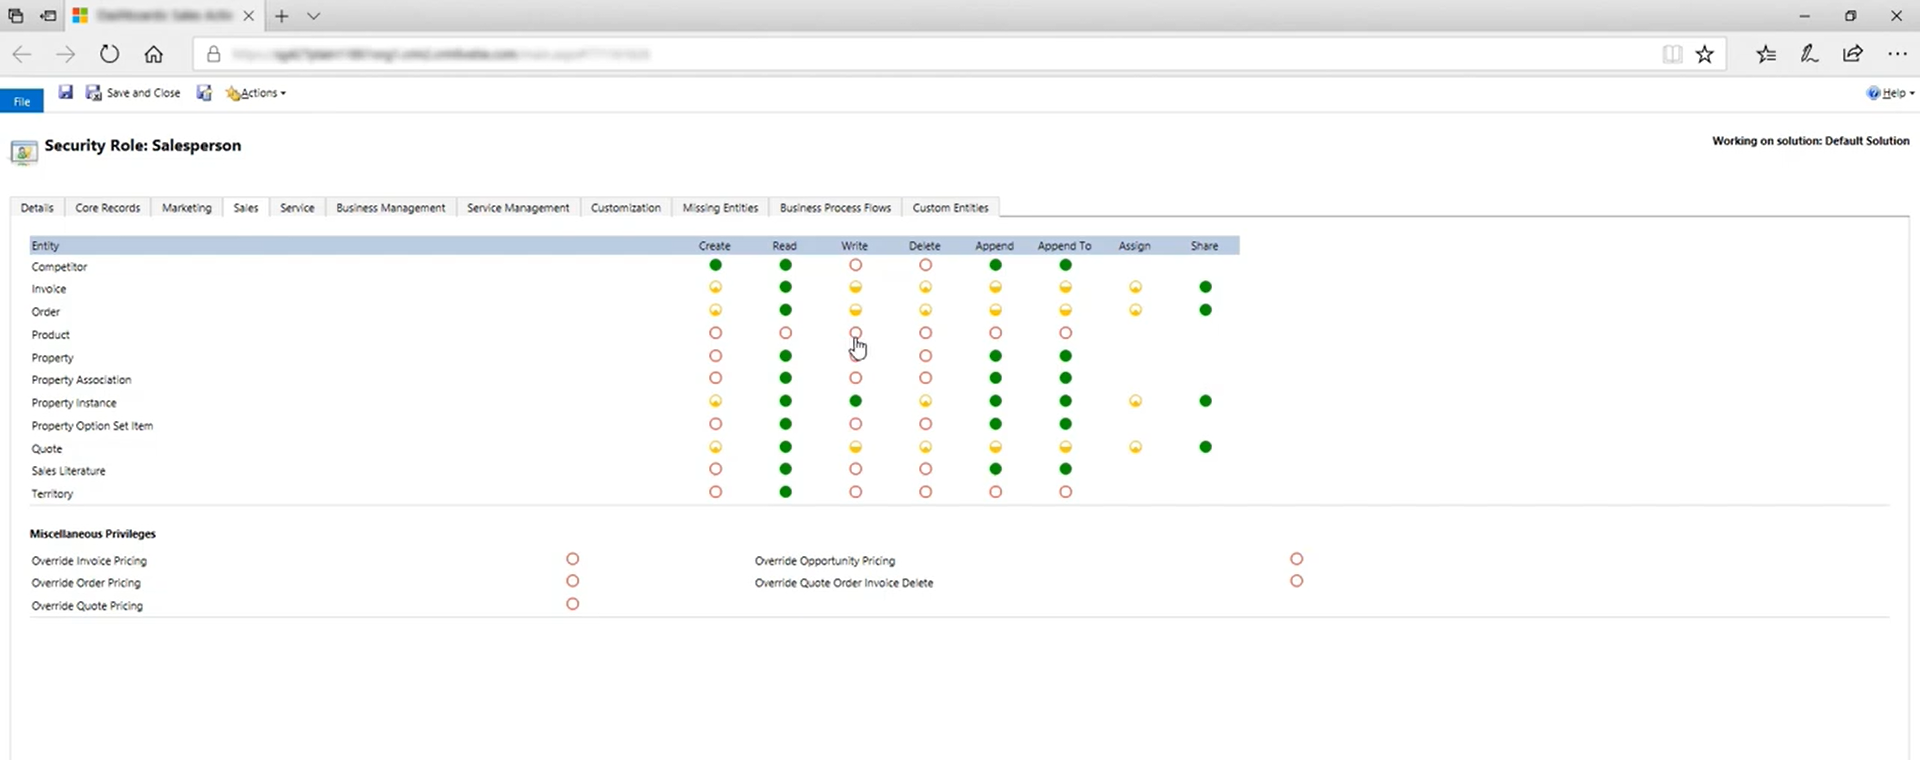This screenshot has width=1920, height=760.
Task: Click the Append To column header
Action: coord(1064,246)
